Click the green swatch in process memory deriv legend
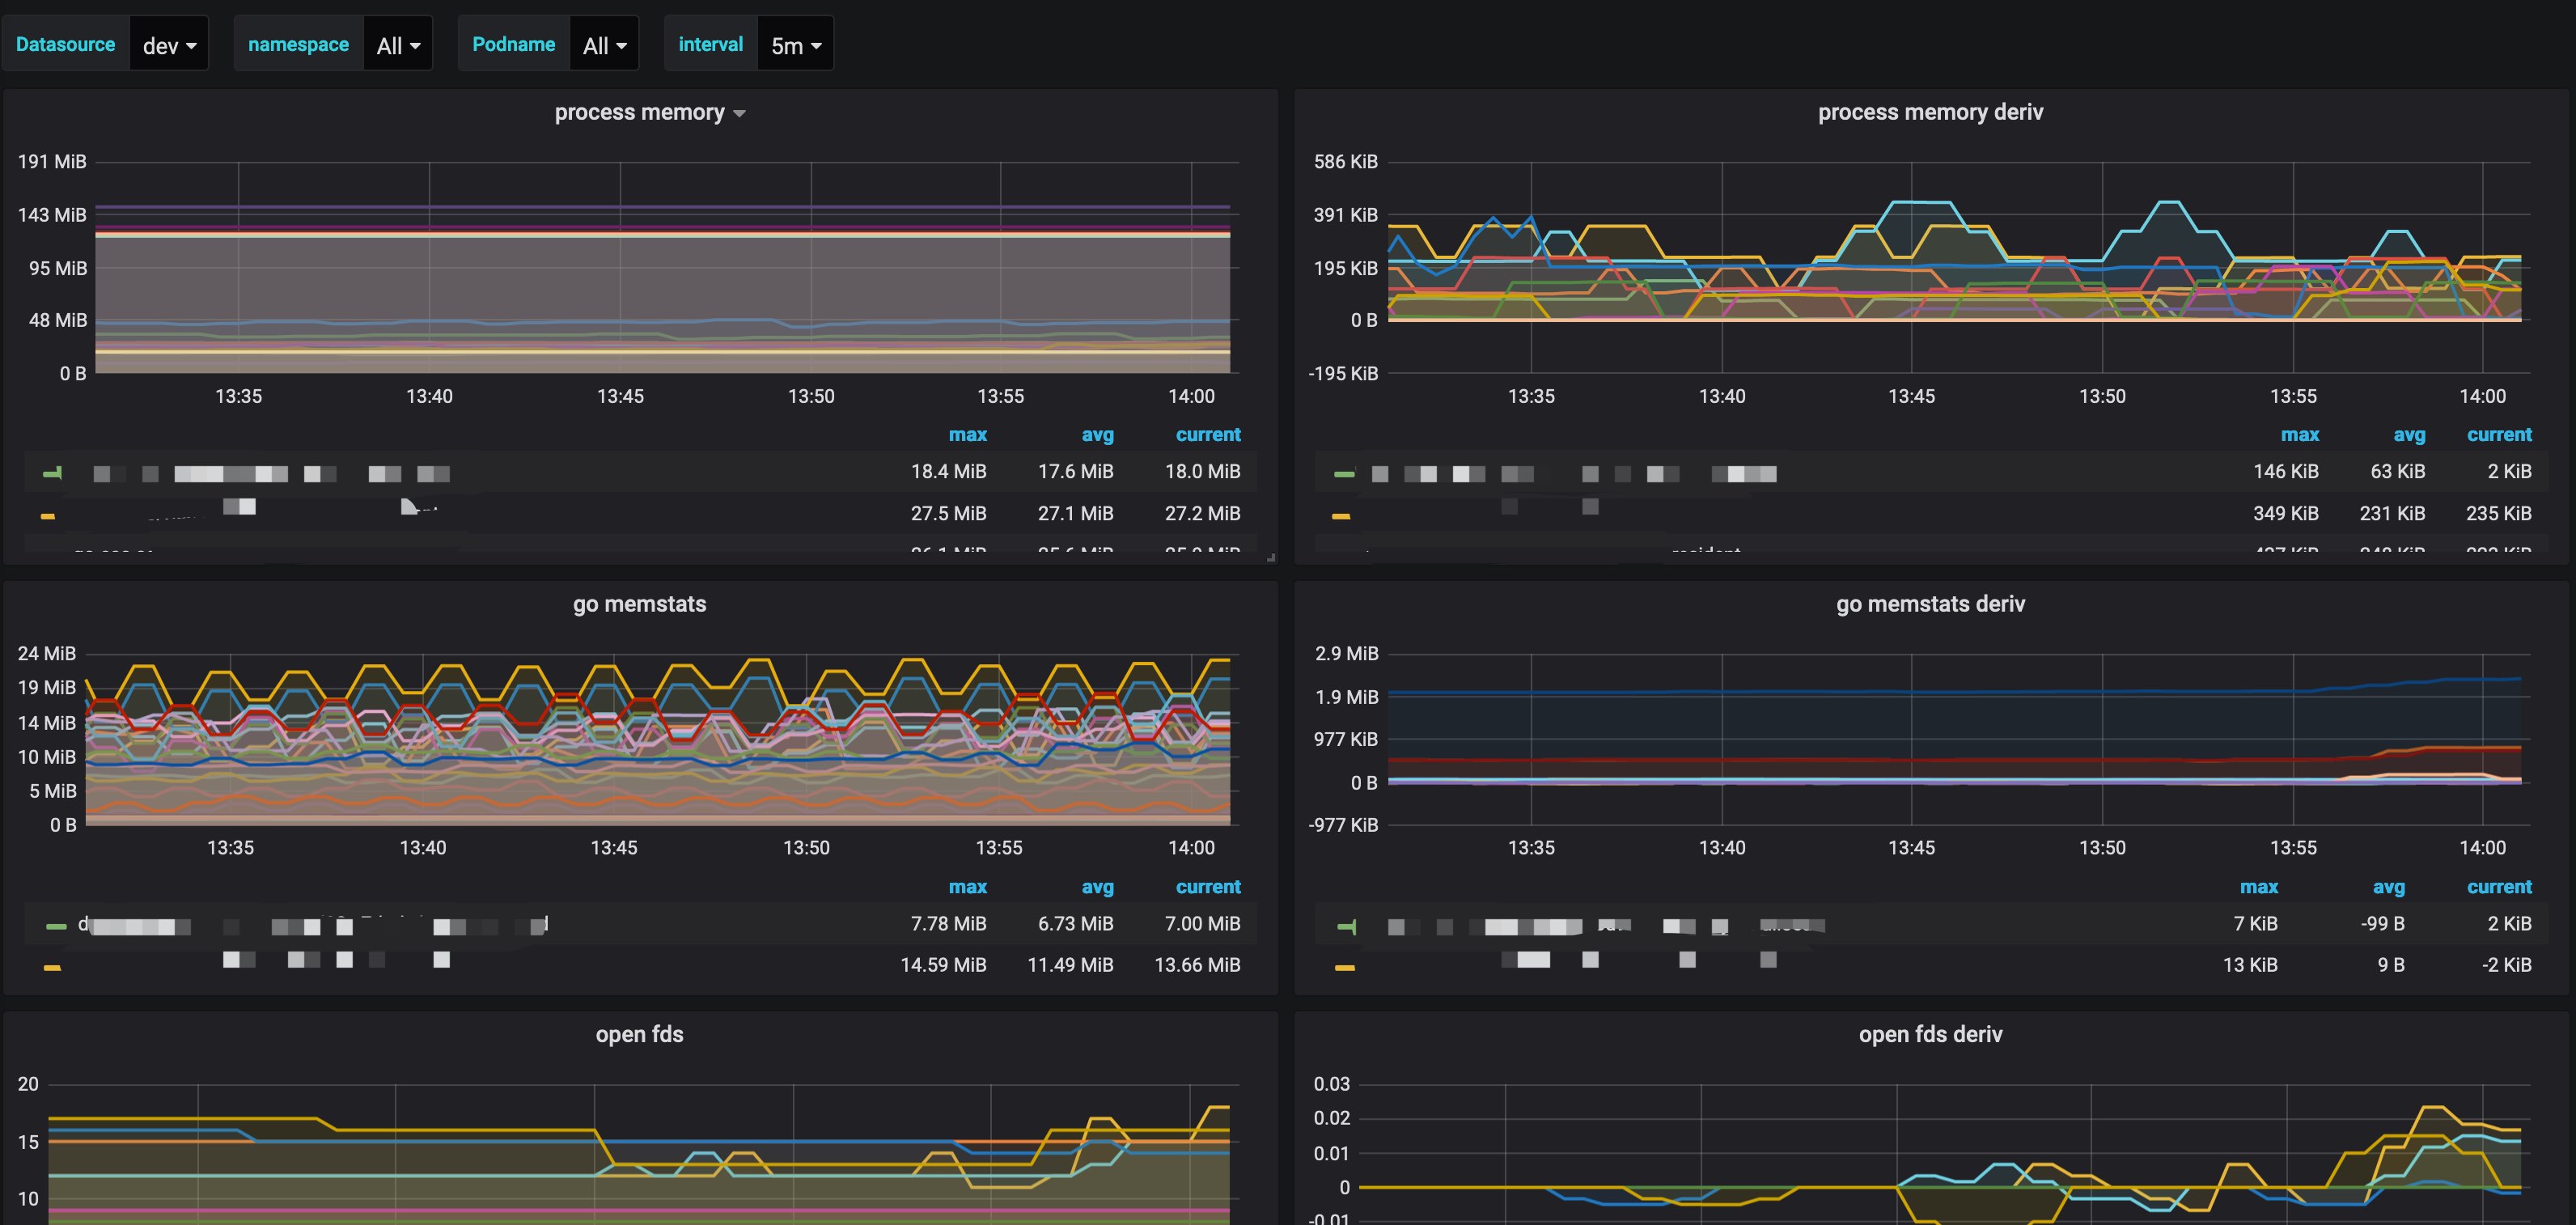 pos(1344,474)
